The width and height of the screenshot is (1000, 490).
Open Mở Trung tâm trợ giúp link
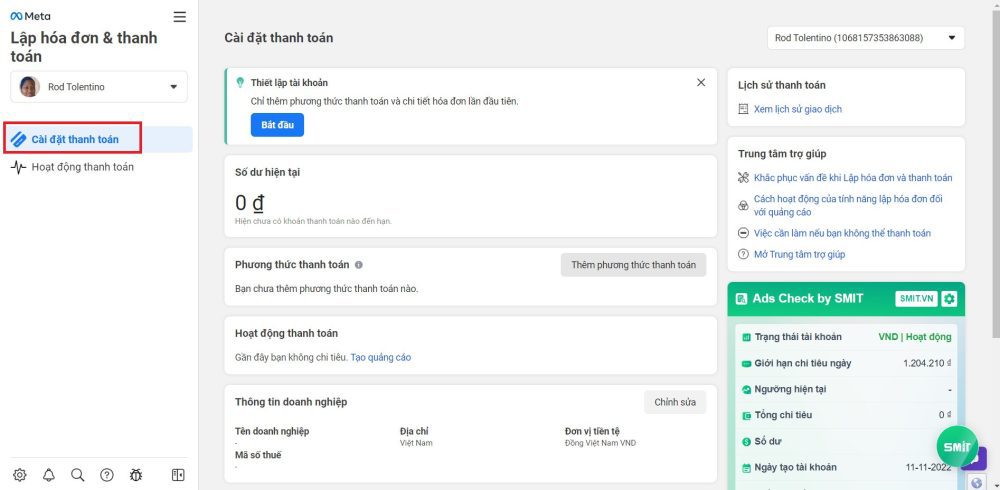(x=799, y=254)
